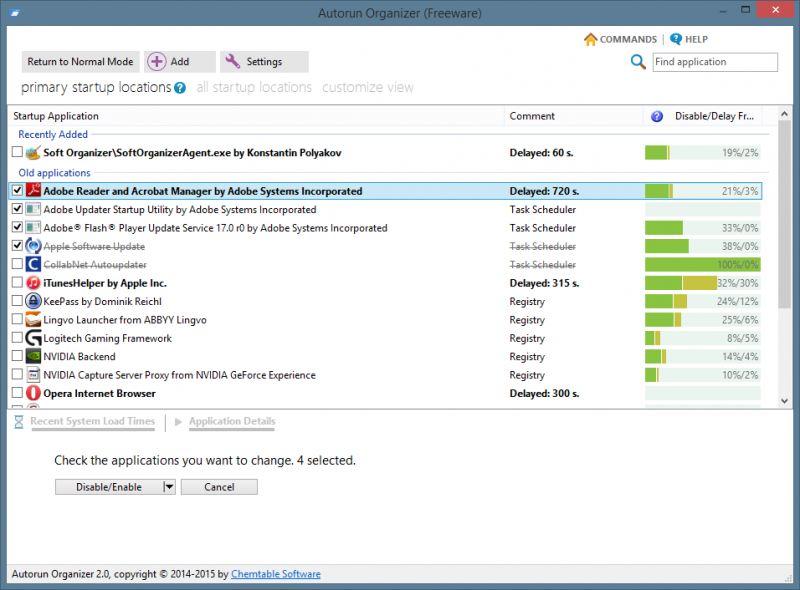This screenshot has height=590, width=800.
Task: Tick the Opera Internet Browser checkbox
Action: click(17, 392)
